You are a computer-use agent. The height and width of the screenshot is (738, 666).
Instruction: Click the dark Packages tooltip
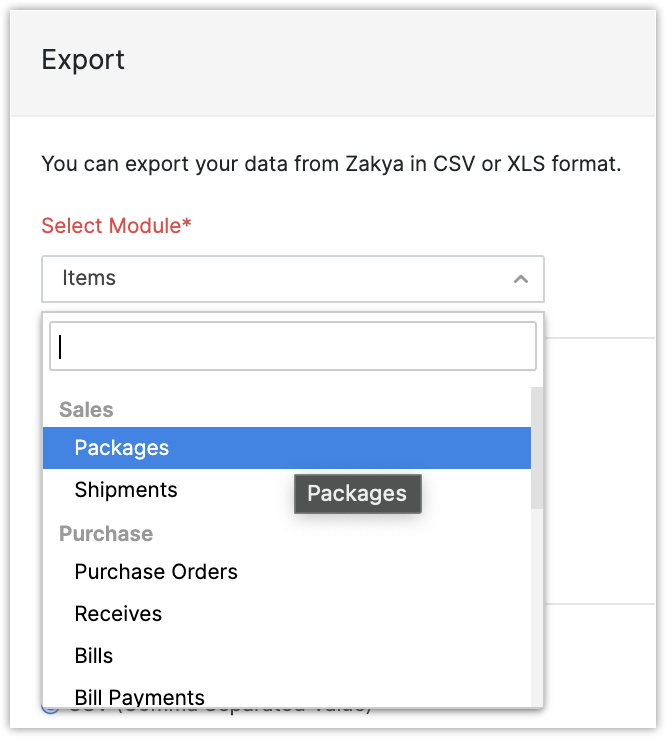tap(357, 493)
